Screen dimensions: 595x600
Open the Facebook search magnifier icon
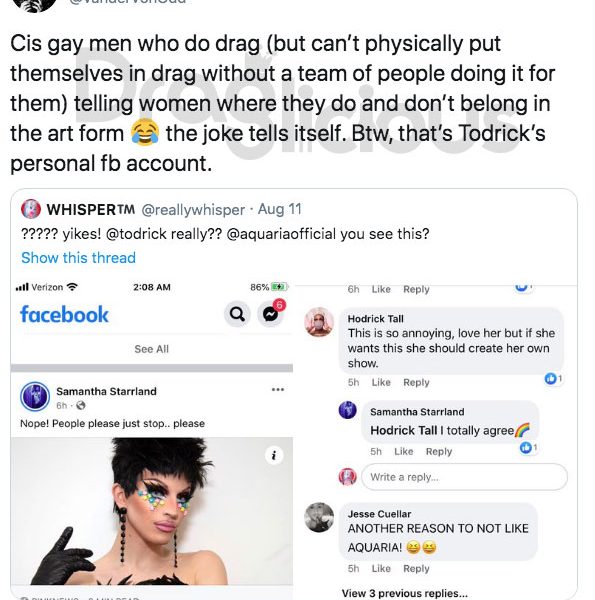coord(237,314)
